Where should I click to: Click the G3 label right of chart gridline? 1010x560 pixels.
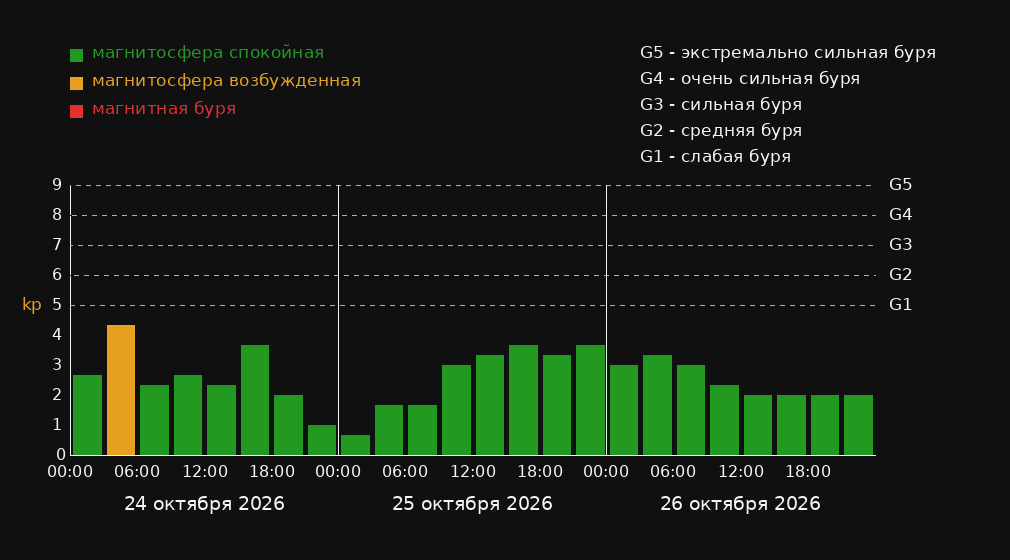900,245
